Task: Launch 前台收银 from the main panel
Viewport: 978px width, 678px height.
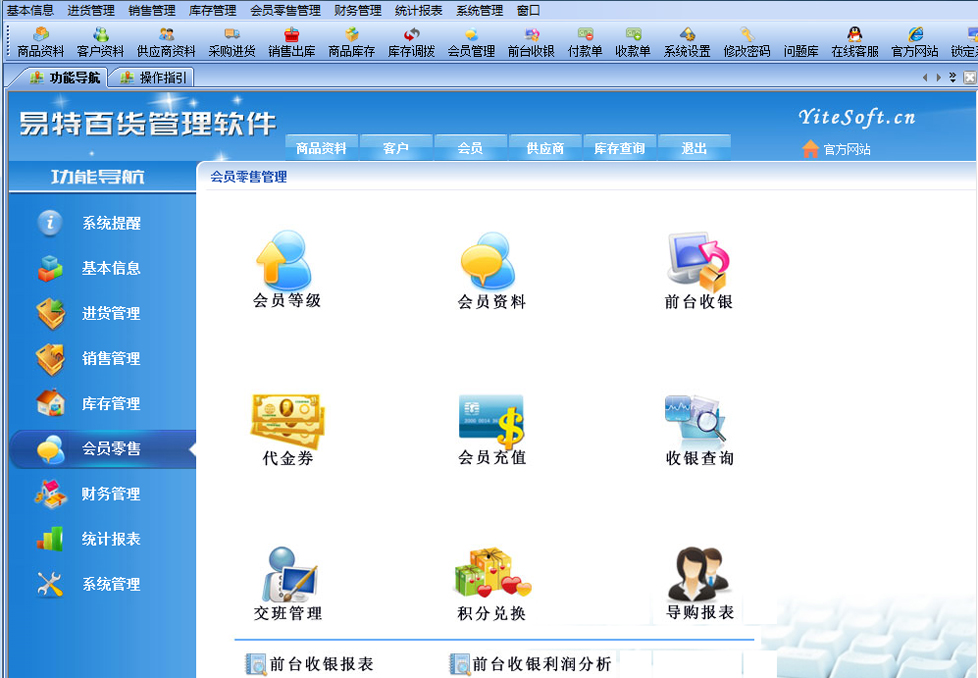Action: coord(698,263)
